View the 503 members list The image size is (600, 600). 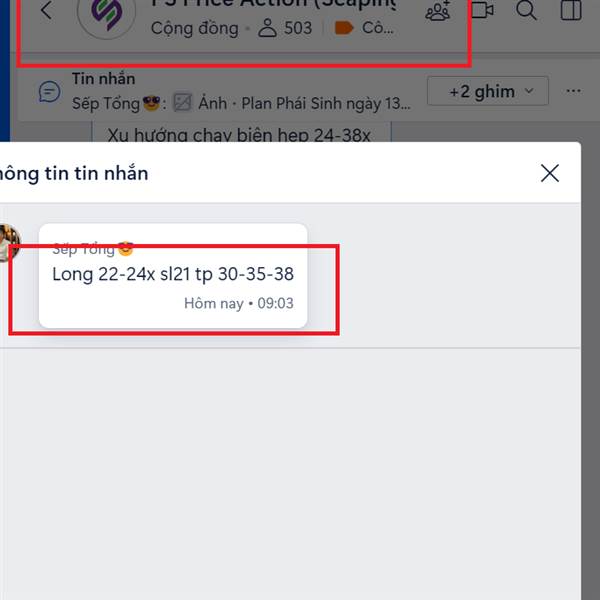click(285, 28)
